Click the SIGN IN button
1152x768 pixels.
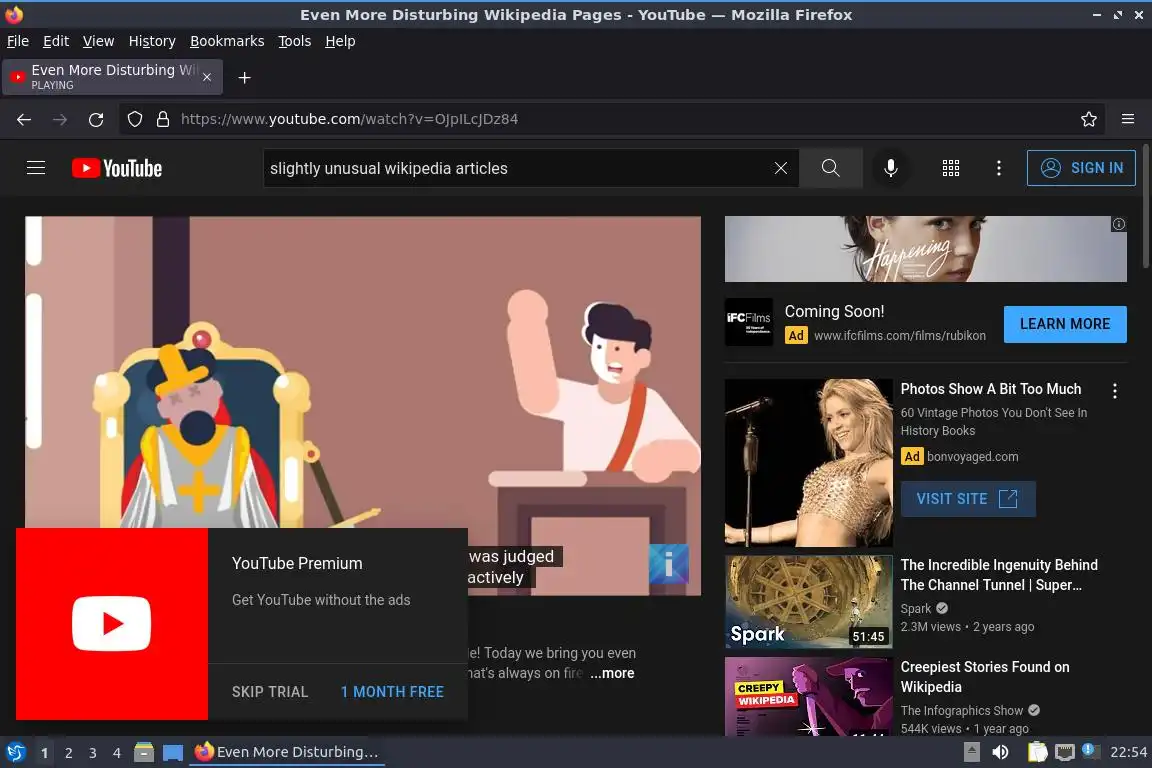pyautogui.click(x=1081, y=168)
